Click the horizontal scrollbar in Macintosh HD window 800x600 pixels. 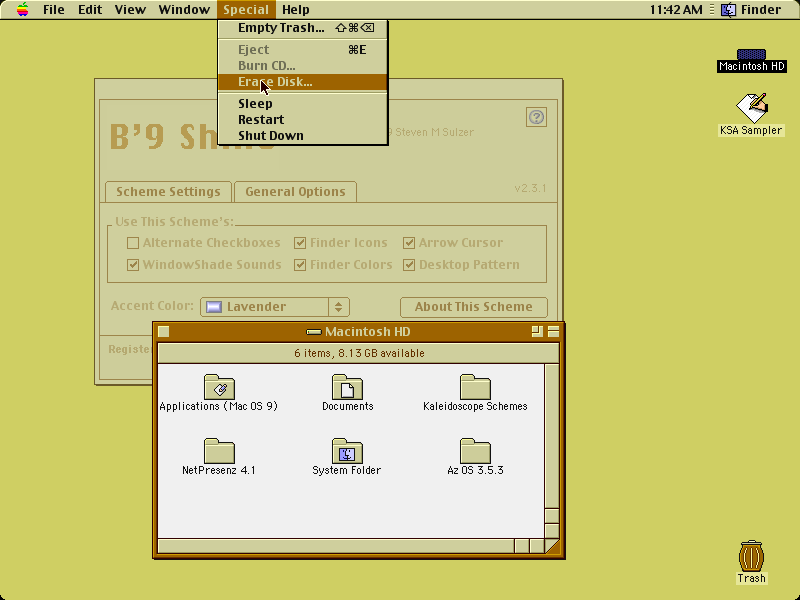click(x=351, y=546)
